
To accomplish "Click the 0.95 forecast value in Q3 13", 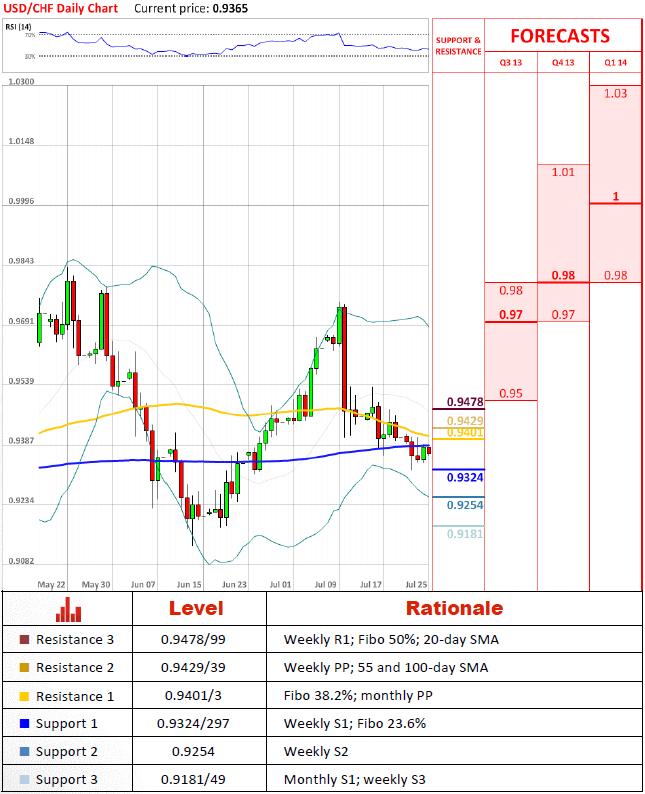I will (x=511, y=393).
